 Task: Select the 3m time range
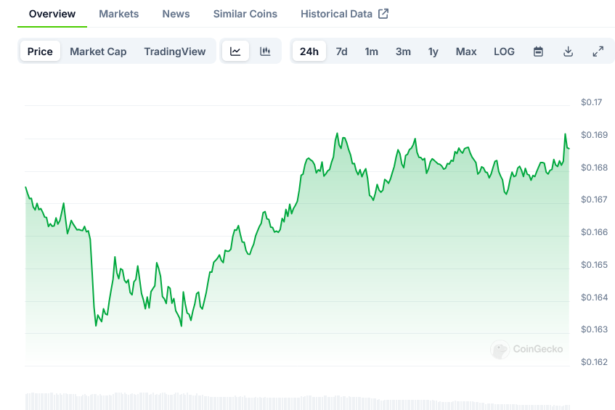click(x=403, y=51)
